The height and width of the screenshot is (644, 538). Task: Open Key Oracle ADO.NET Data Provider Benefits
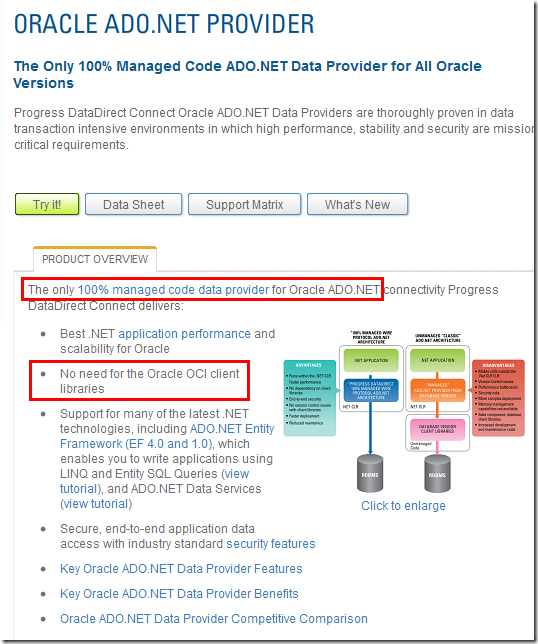click(x=179, y=594)
